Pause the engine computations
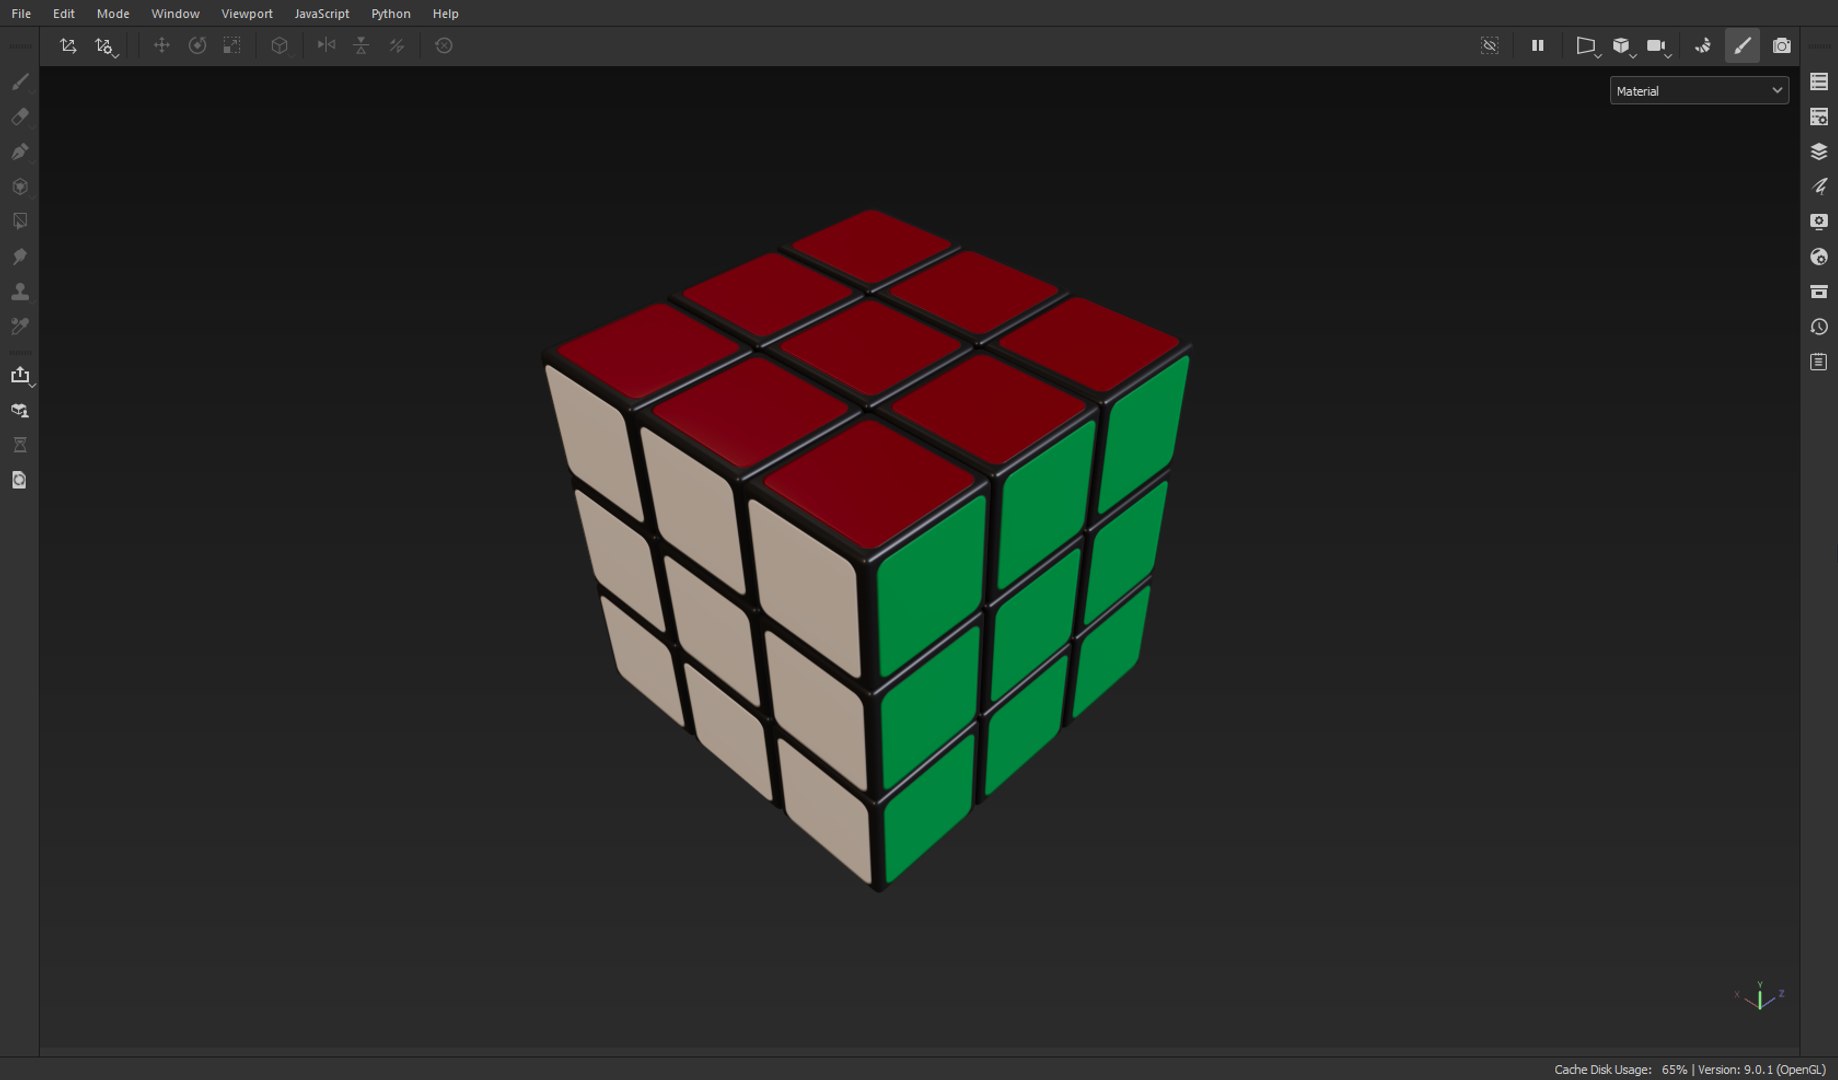1838x1080 pixels. click(1538, 45)
